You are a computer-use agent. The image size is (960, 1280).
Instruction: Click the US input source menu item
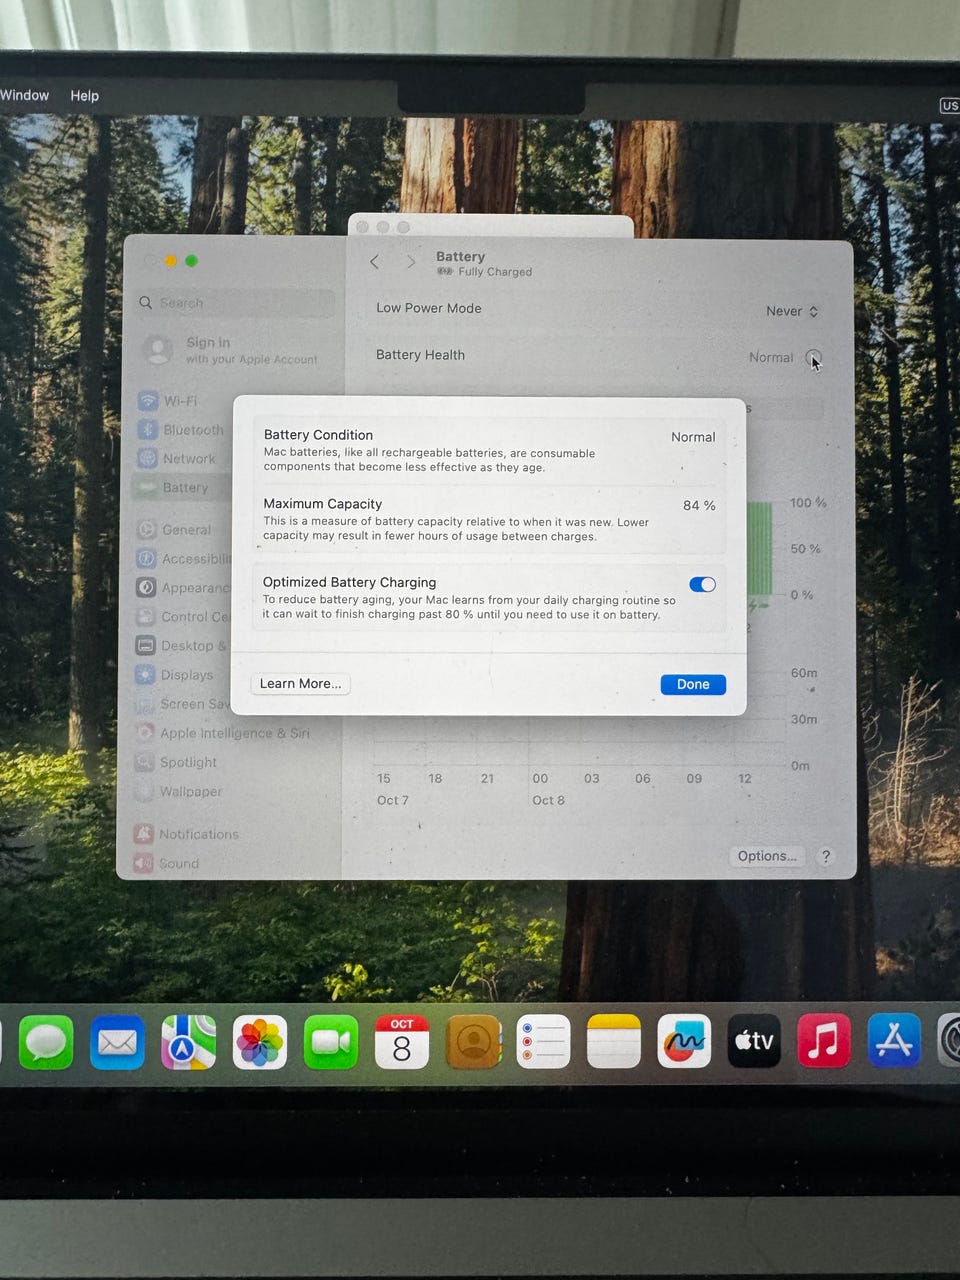(949, 106)
